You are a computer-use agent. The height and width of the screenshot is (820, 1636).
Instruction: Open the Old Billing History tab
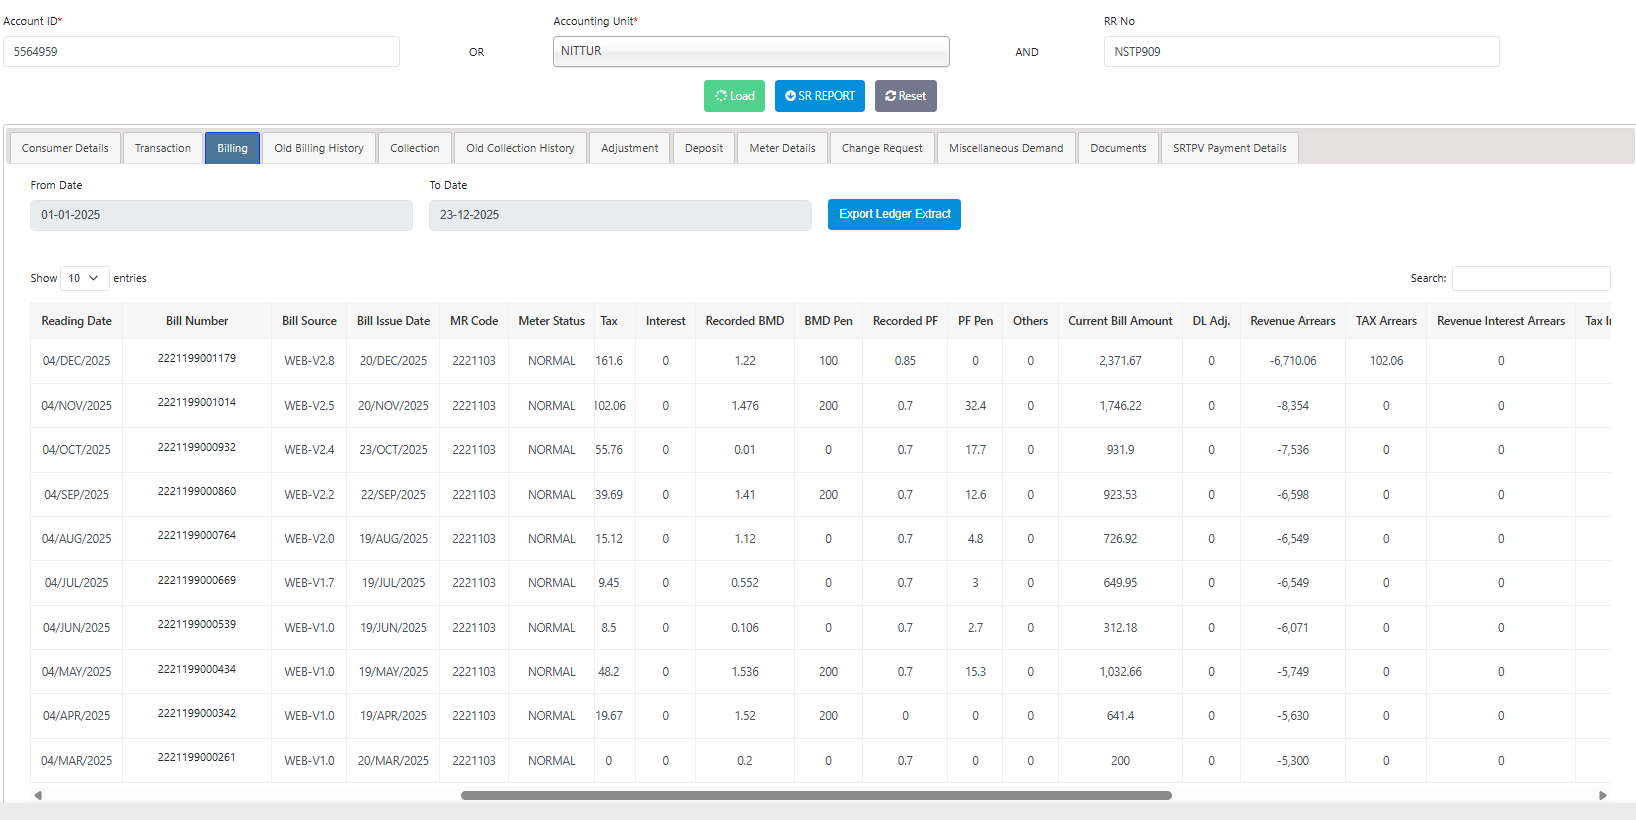coord(319,148)
